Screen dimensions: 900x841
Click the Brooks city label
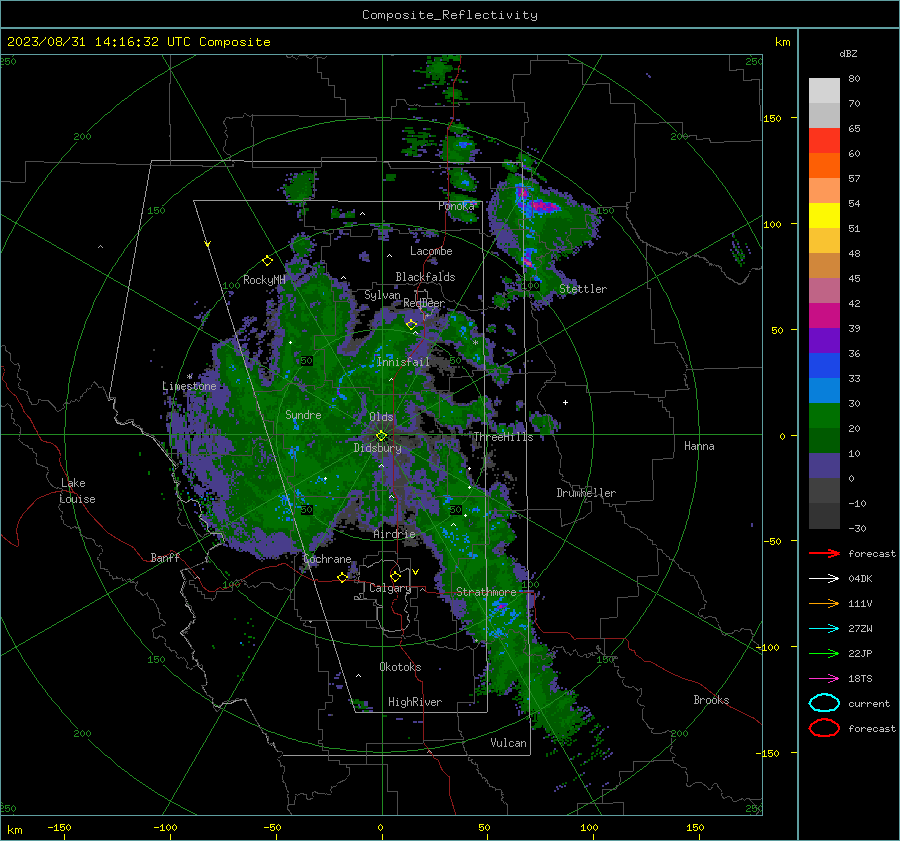coord(711,700)
